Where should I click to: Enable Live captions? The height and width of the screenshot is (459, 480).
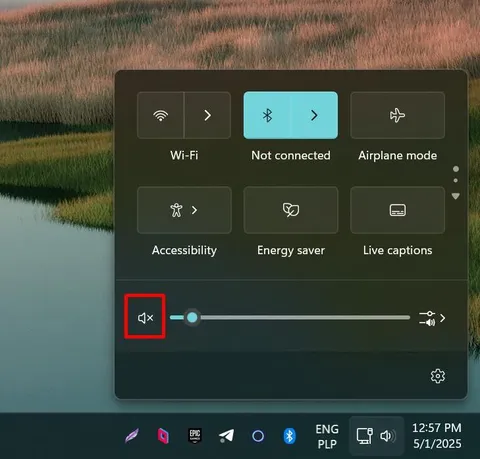click(x=397, y=210)
